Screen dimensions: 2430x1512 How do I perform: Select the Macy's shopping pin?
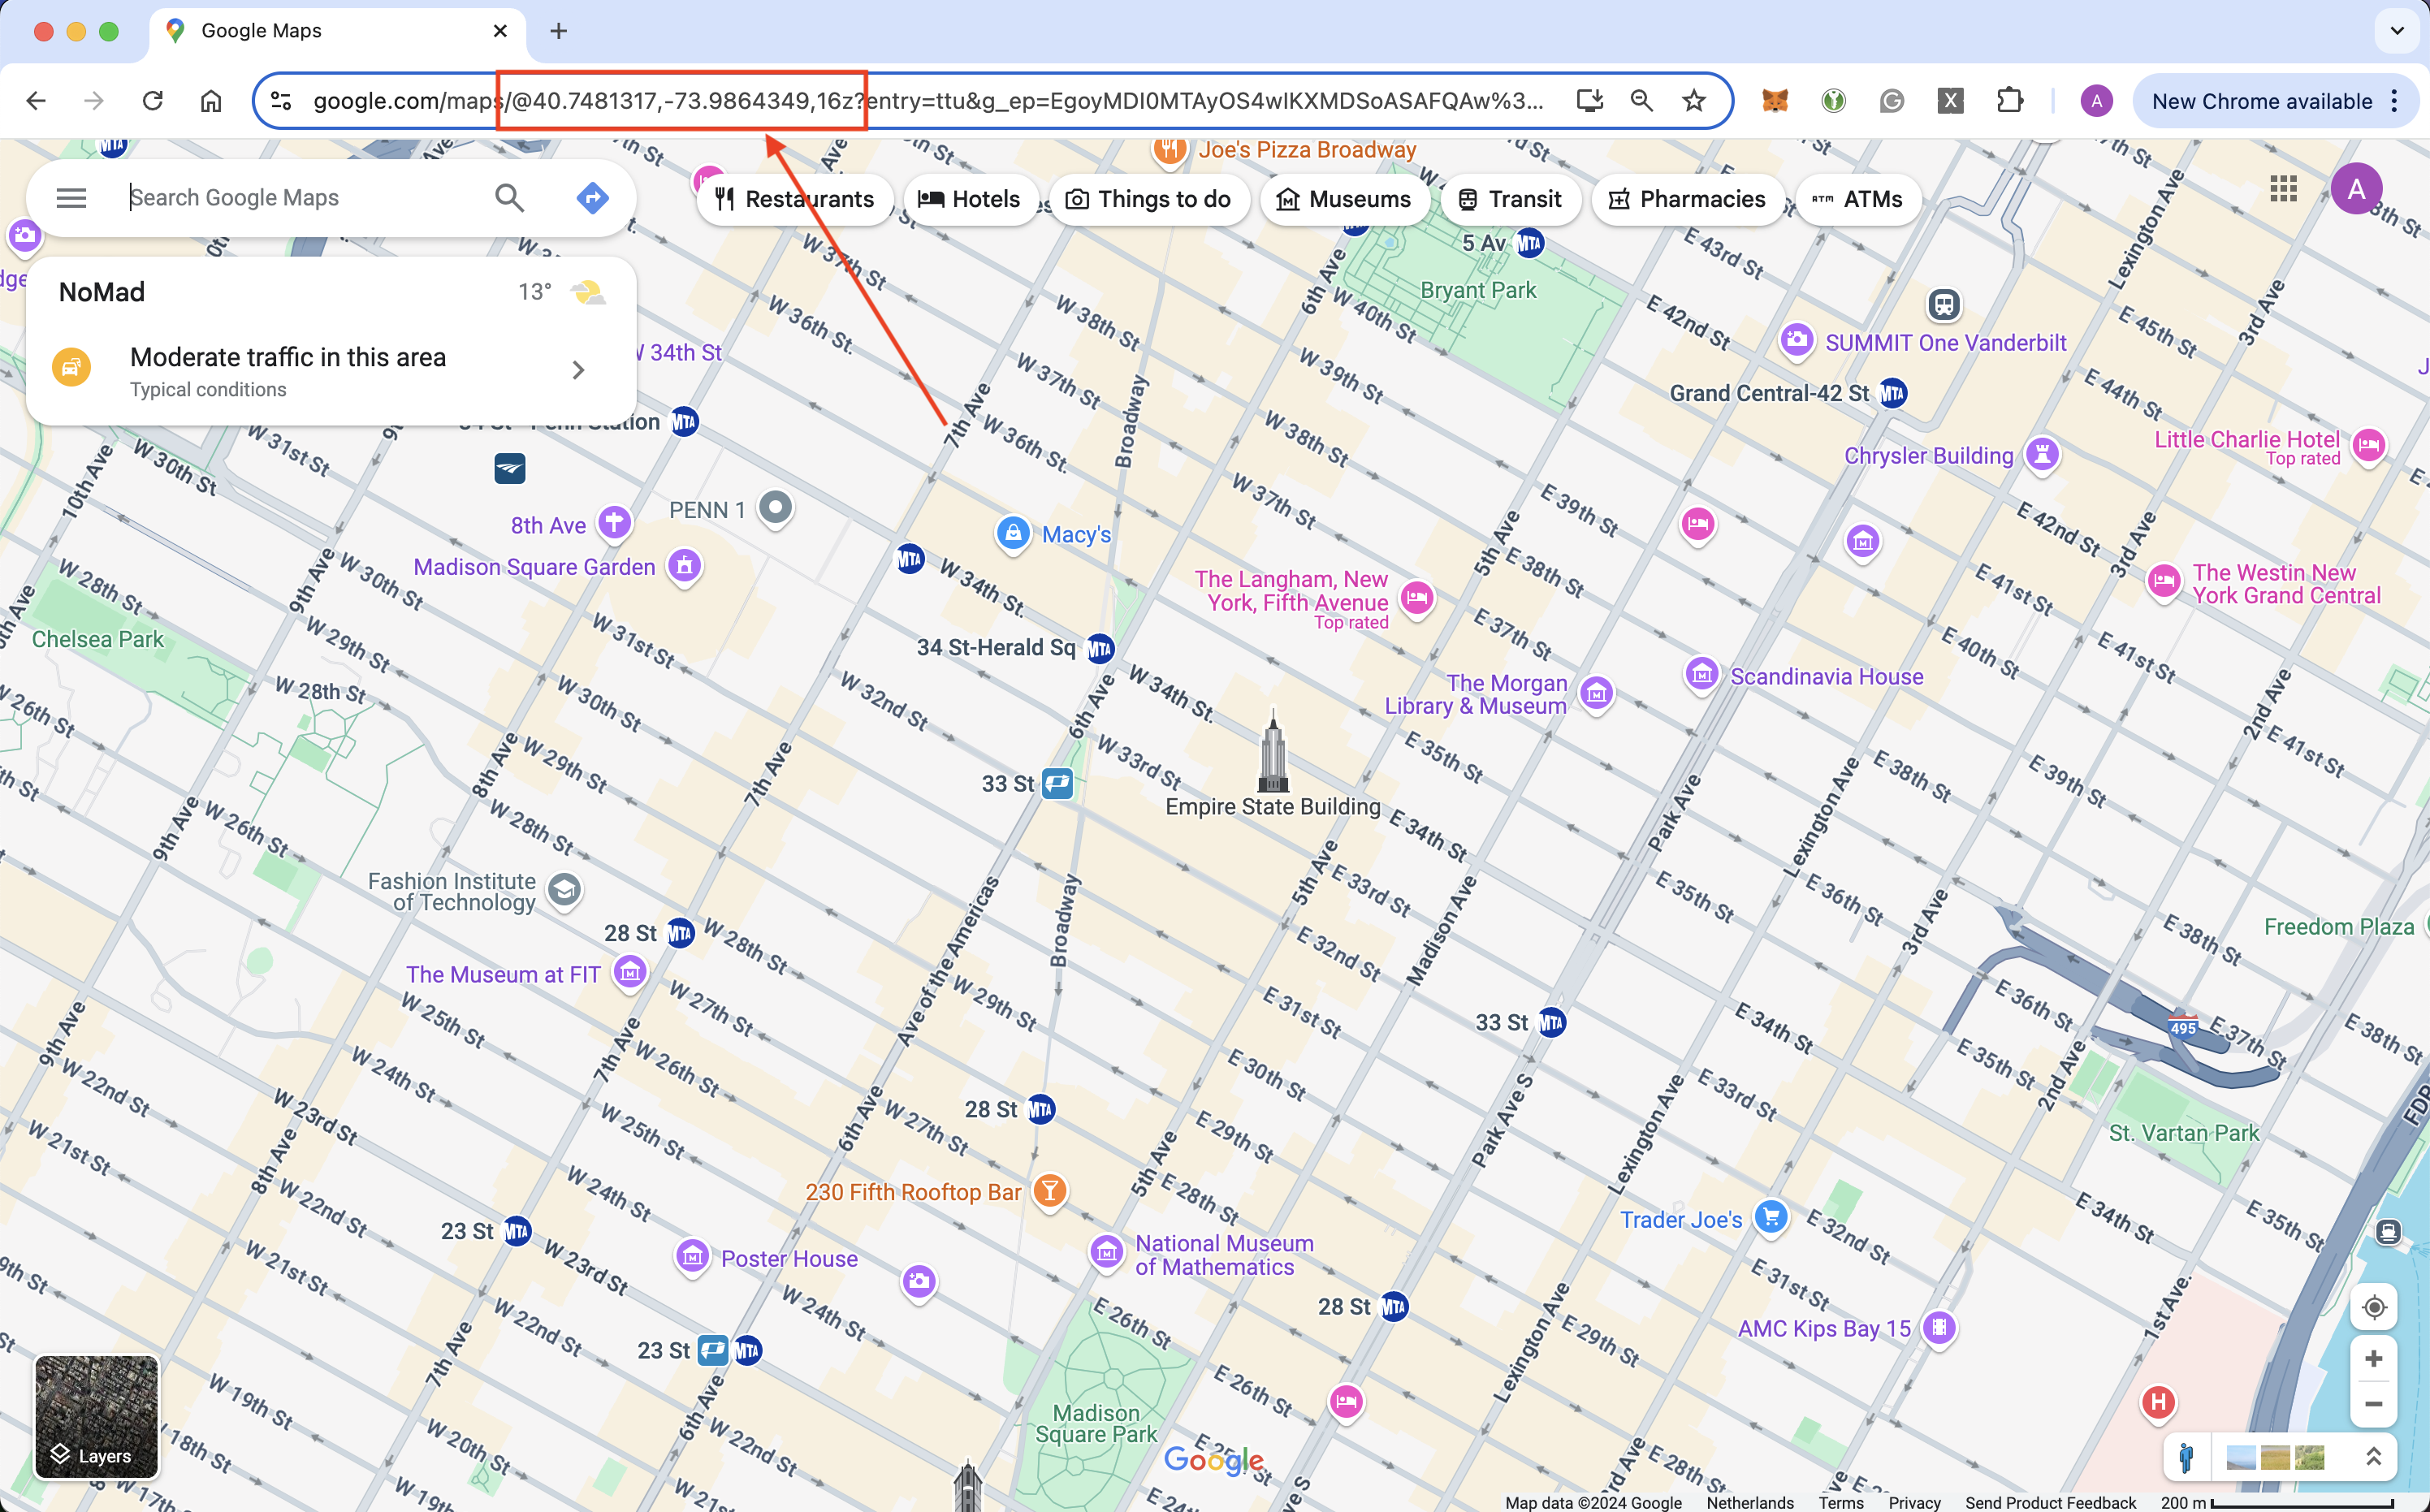[x=1013, y=534]
